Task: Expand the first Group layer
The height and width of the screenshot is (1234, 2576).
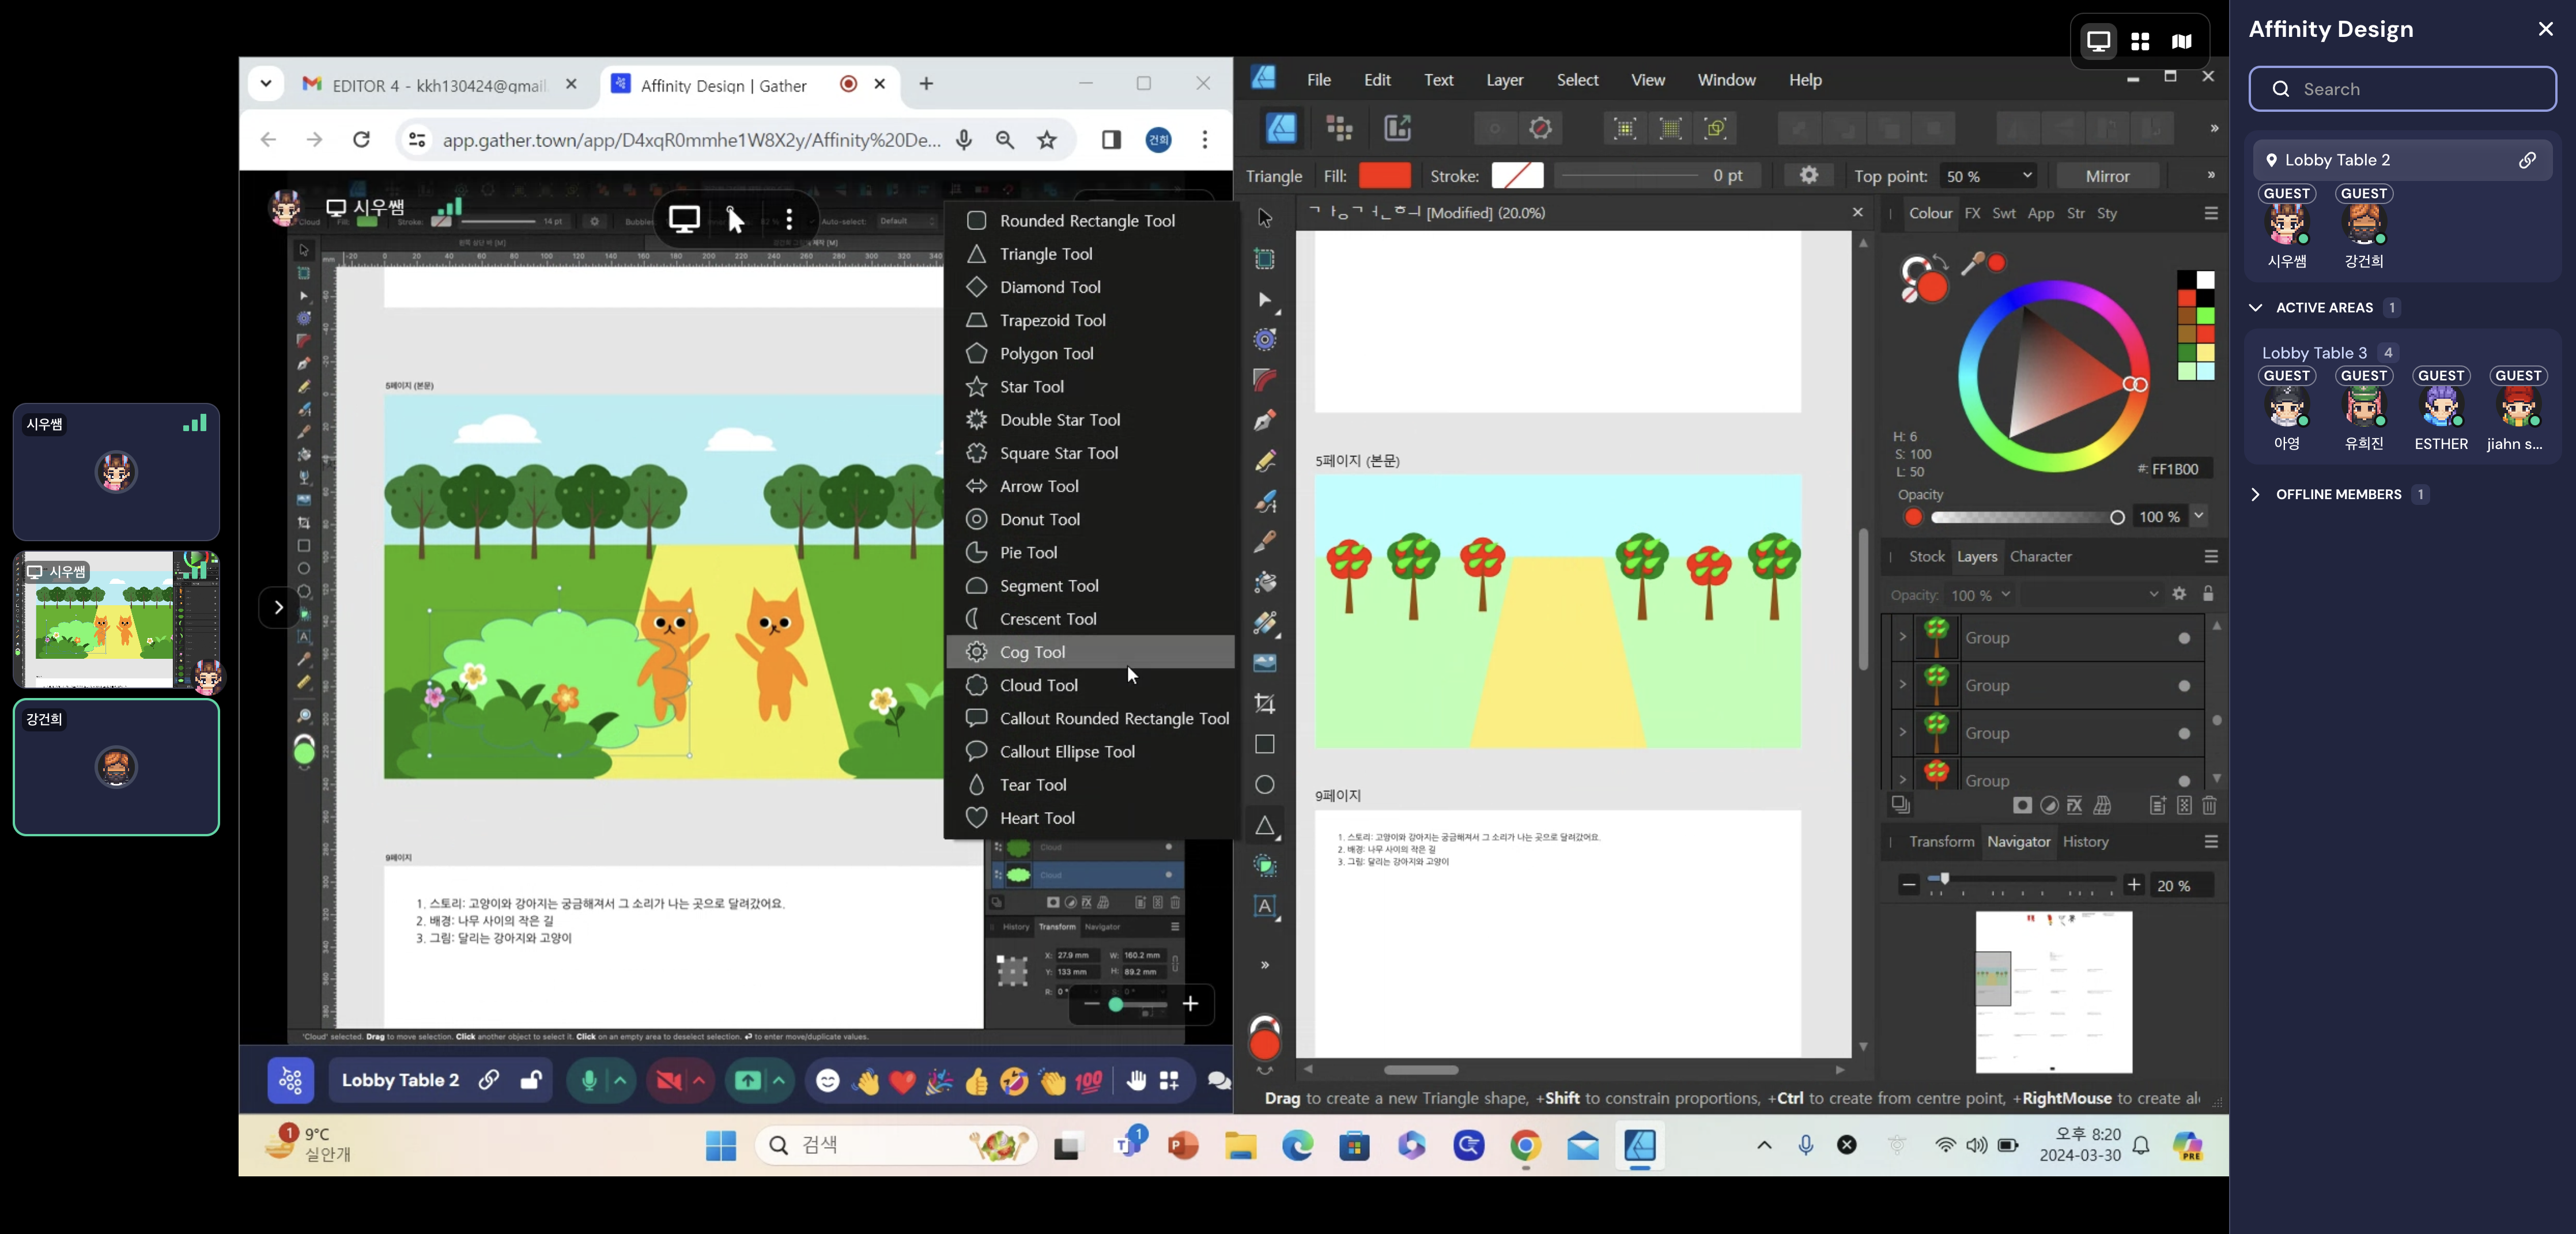Action: 1902,637
